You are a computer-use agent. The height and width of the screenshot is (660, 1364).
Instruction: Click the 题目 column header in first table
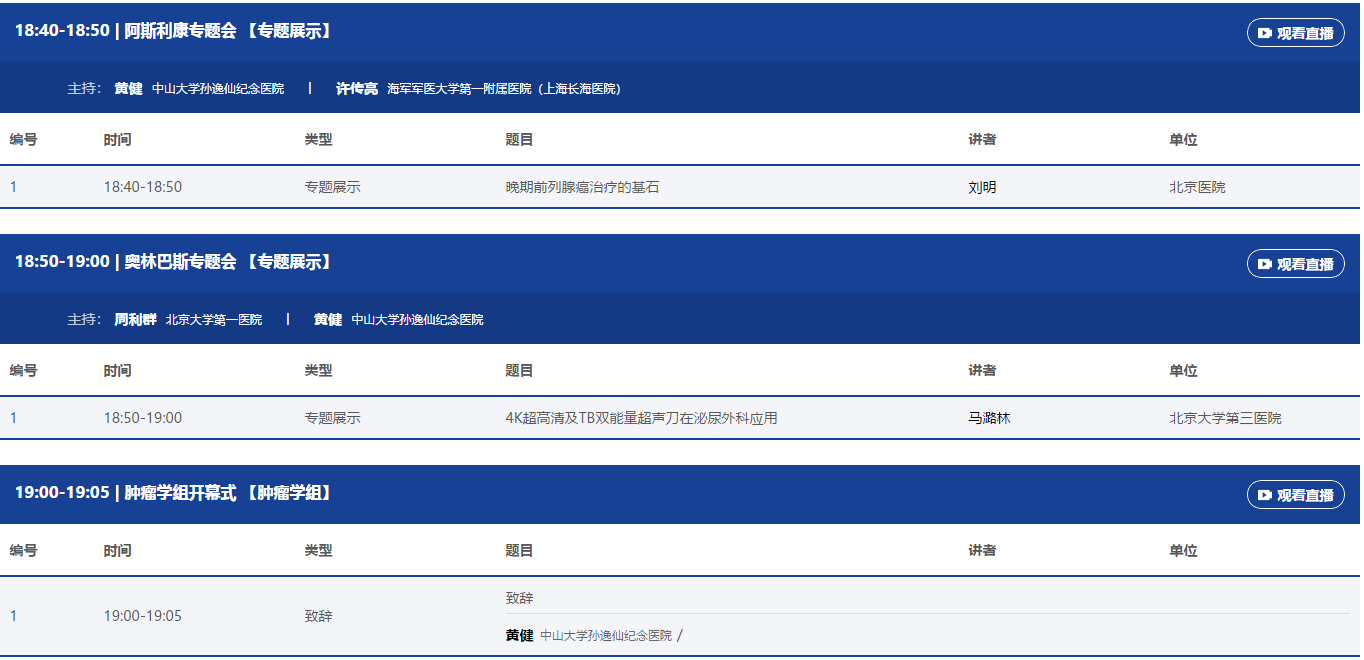pyautogui.click(x=519, y=140)
